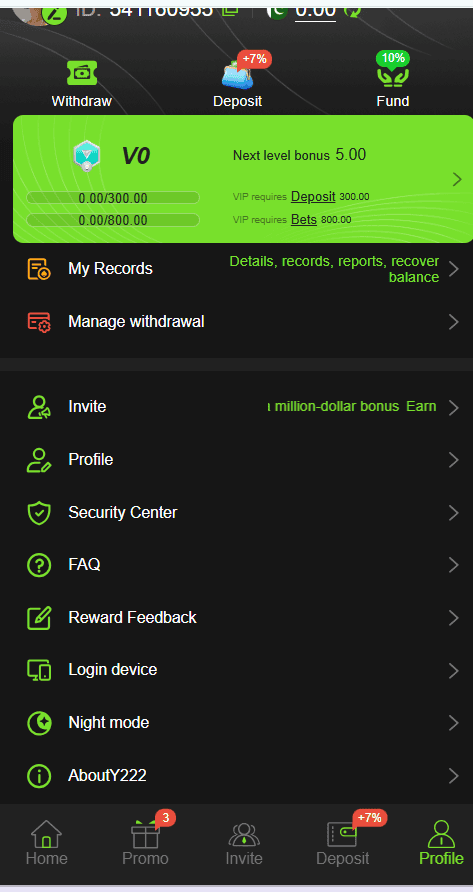Expand the Profile row chevron
473x892 pixels.
click(x=454, y=460)
